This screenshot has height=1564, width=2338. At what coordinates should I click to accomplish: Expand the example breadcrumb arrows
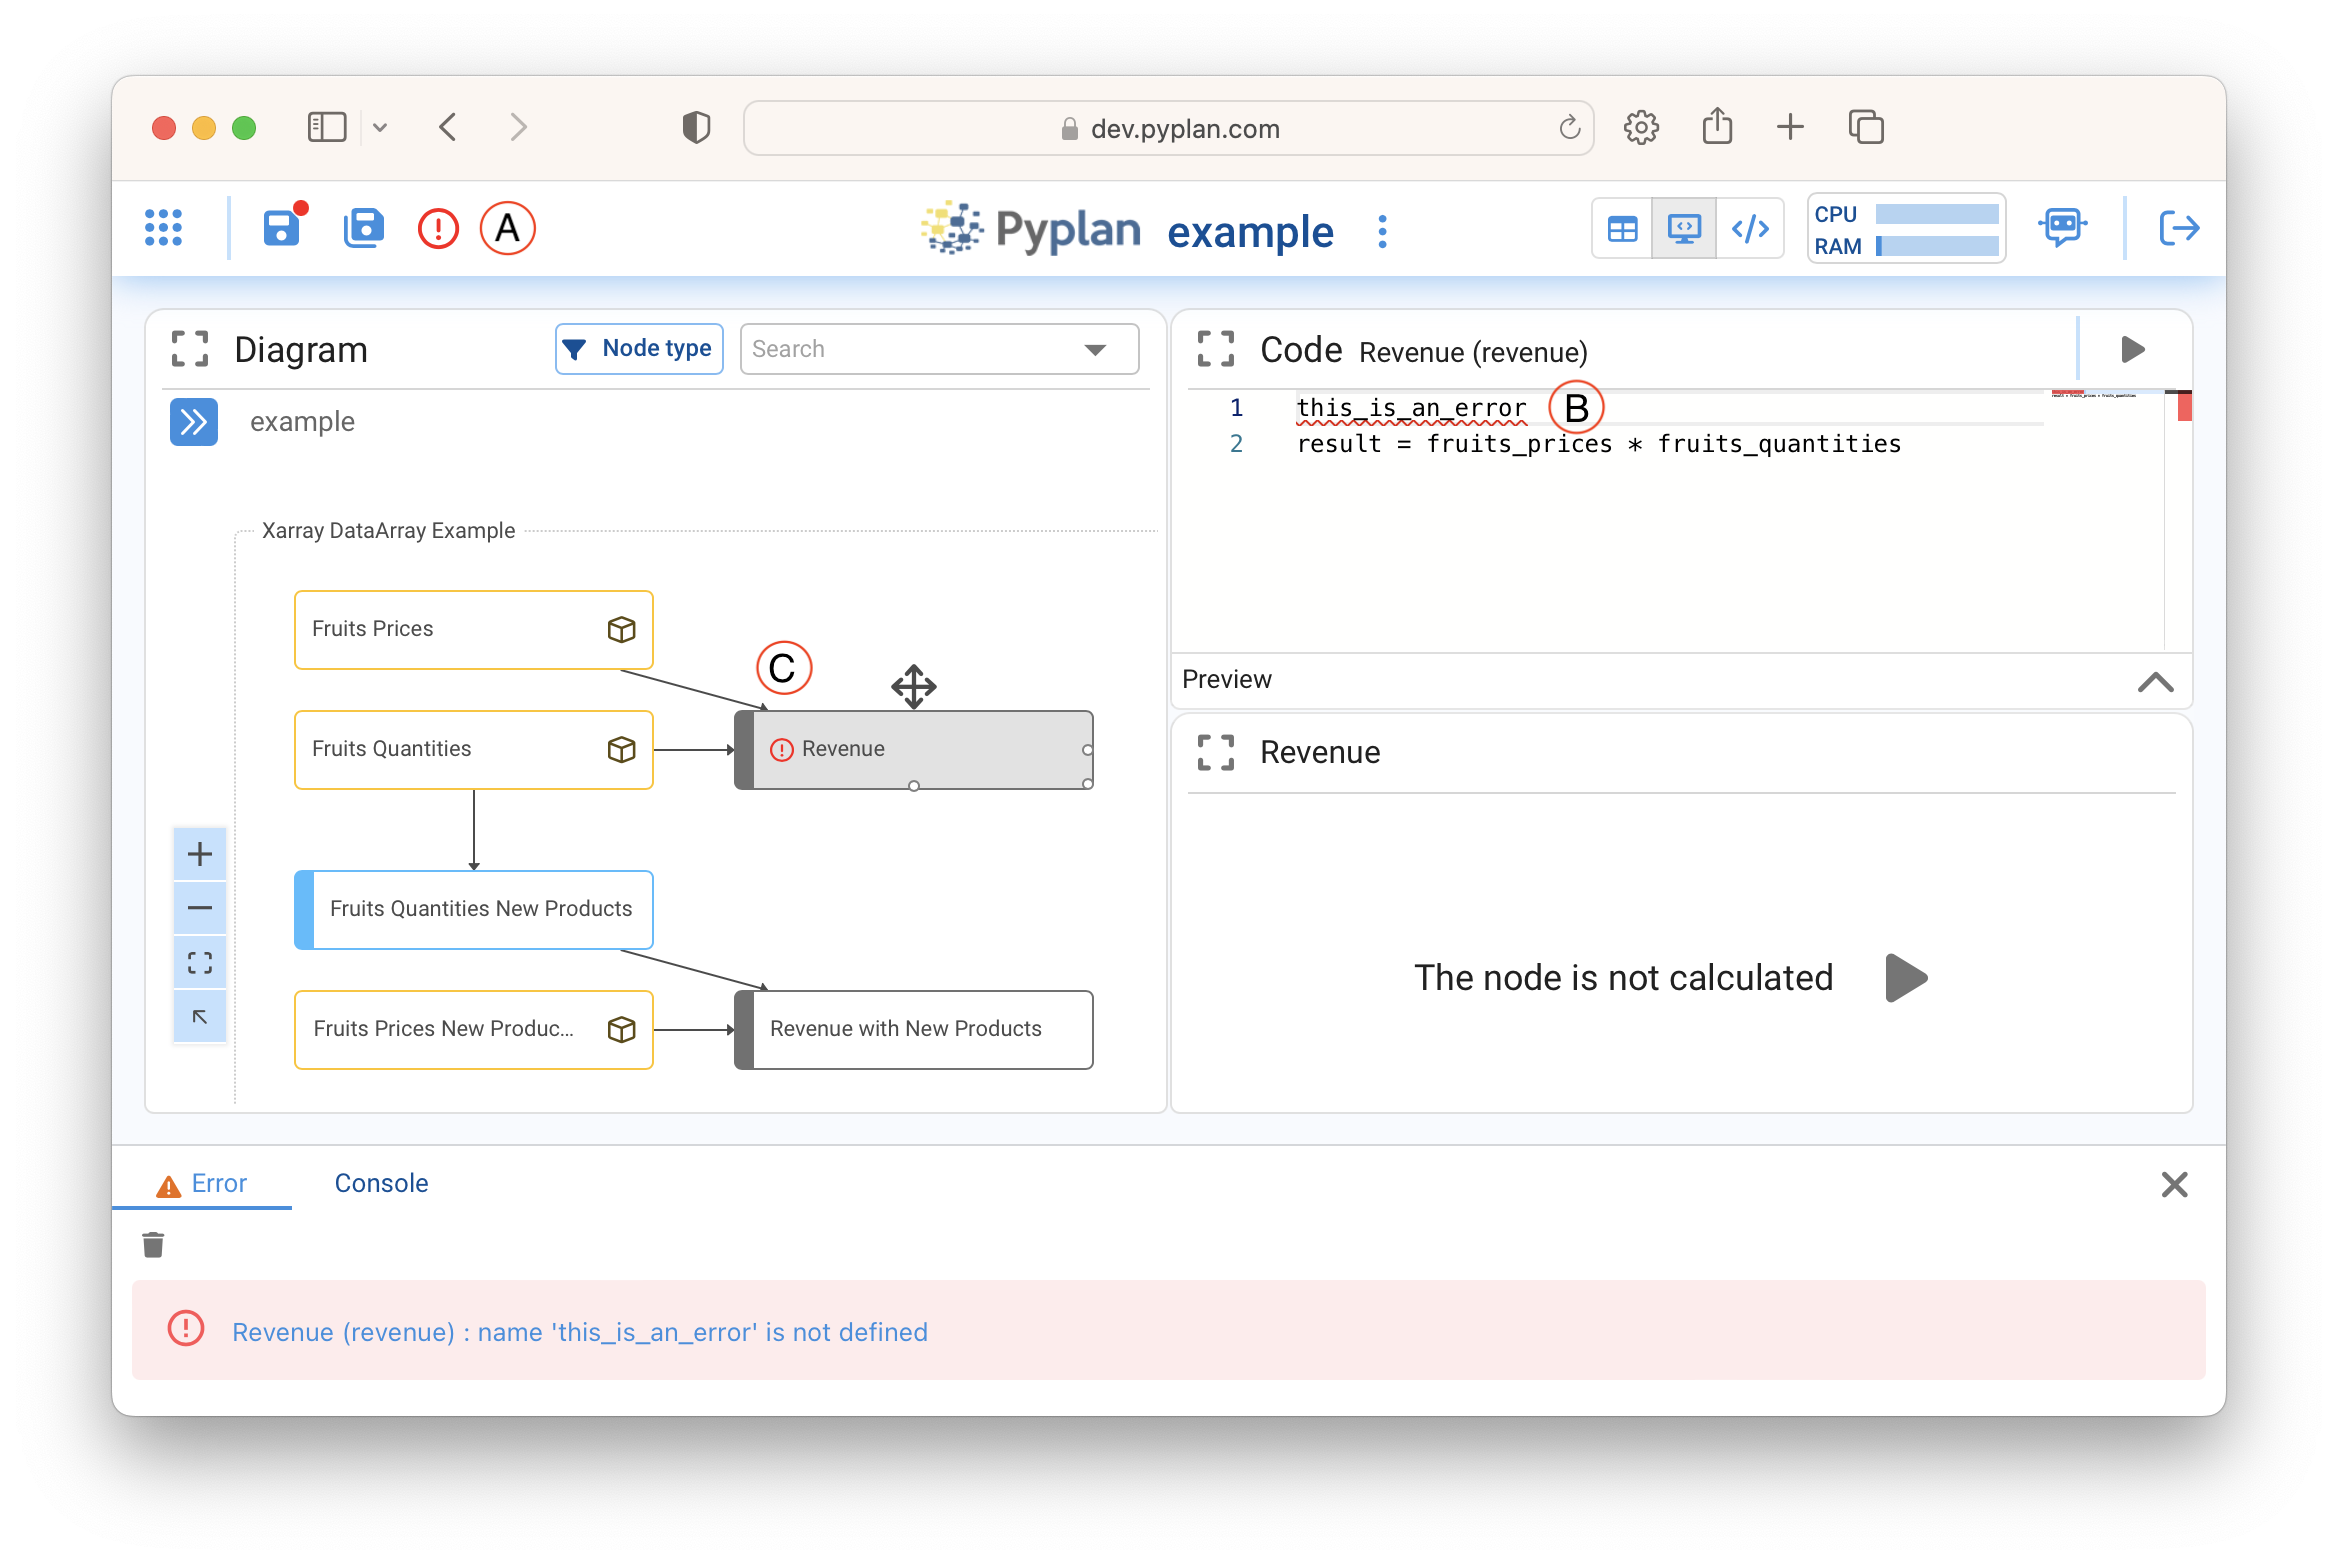coord(194,422)
